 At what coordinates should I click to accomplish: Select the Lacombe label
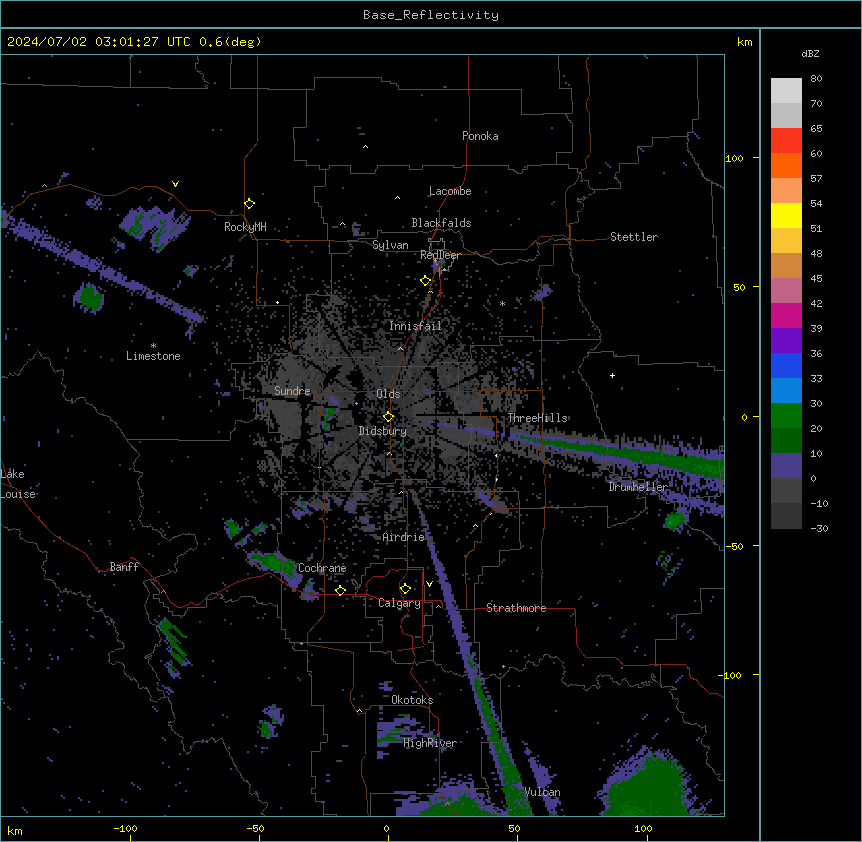[x=450, y=191]
